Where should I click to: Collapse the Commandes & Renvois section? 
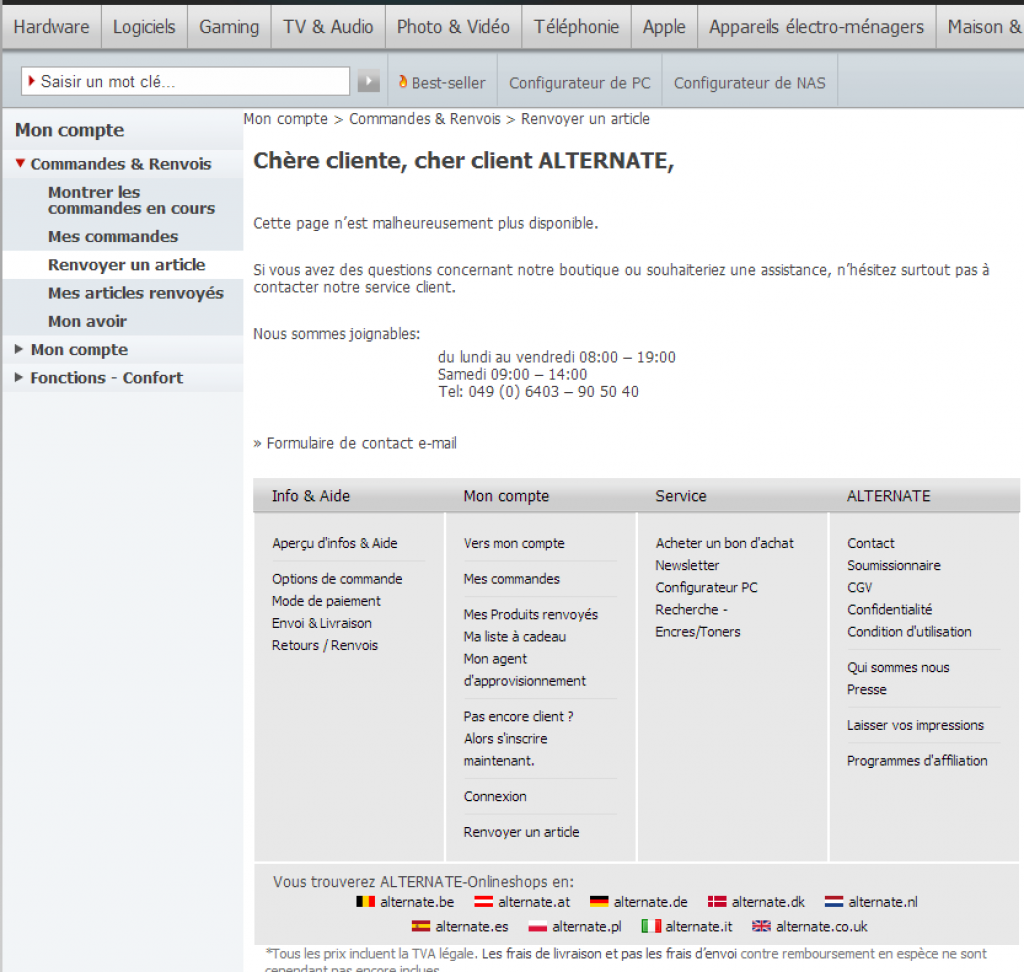click(20, 163)
